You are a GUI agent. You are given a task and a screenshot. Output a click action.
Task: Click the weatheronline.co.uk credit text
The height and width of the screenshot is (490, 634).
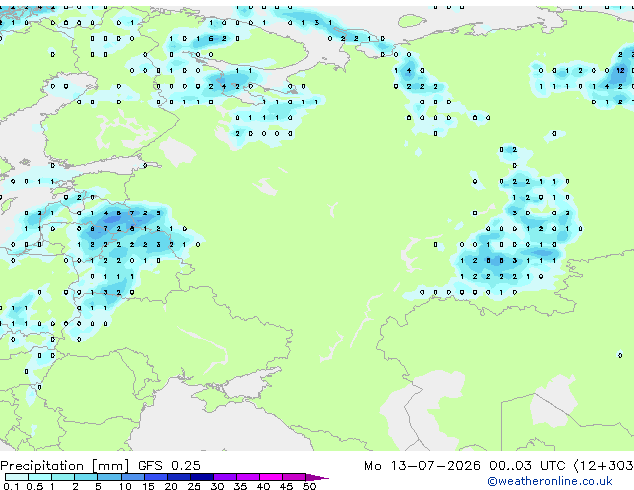point(550,481)
